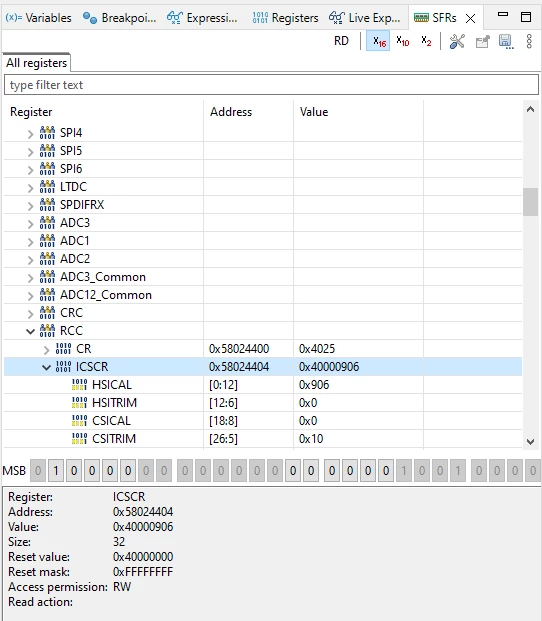Expand the LTDC peripheral node

(x=30, y=188)
